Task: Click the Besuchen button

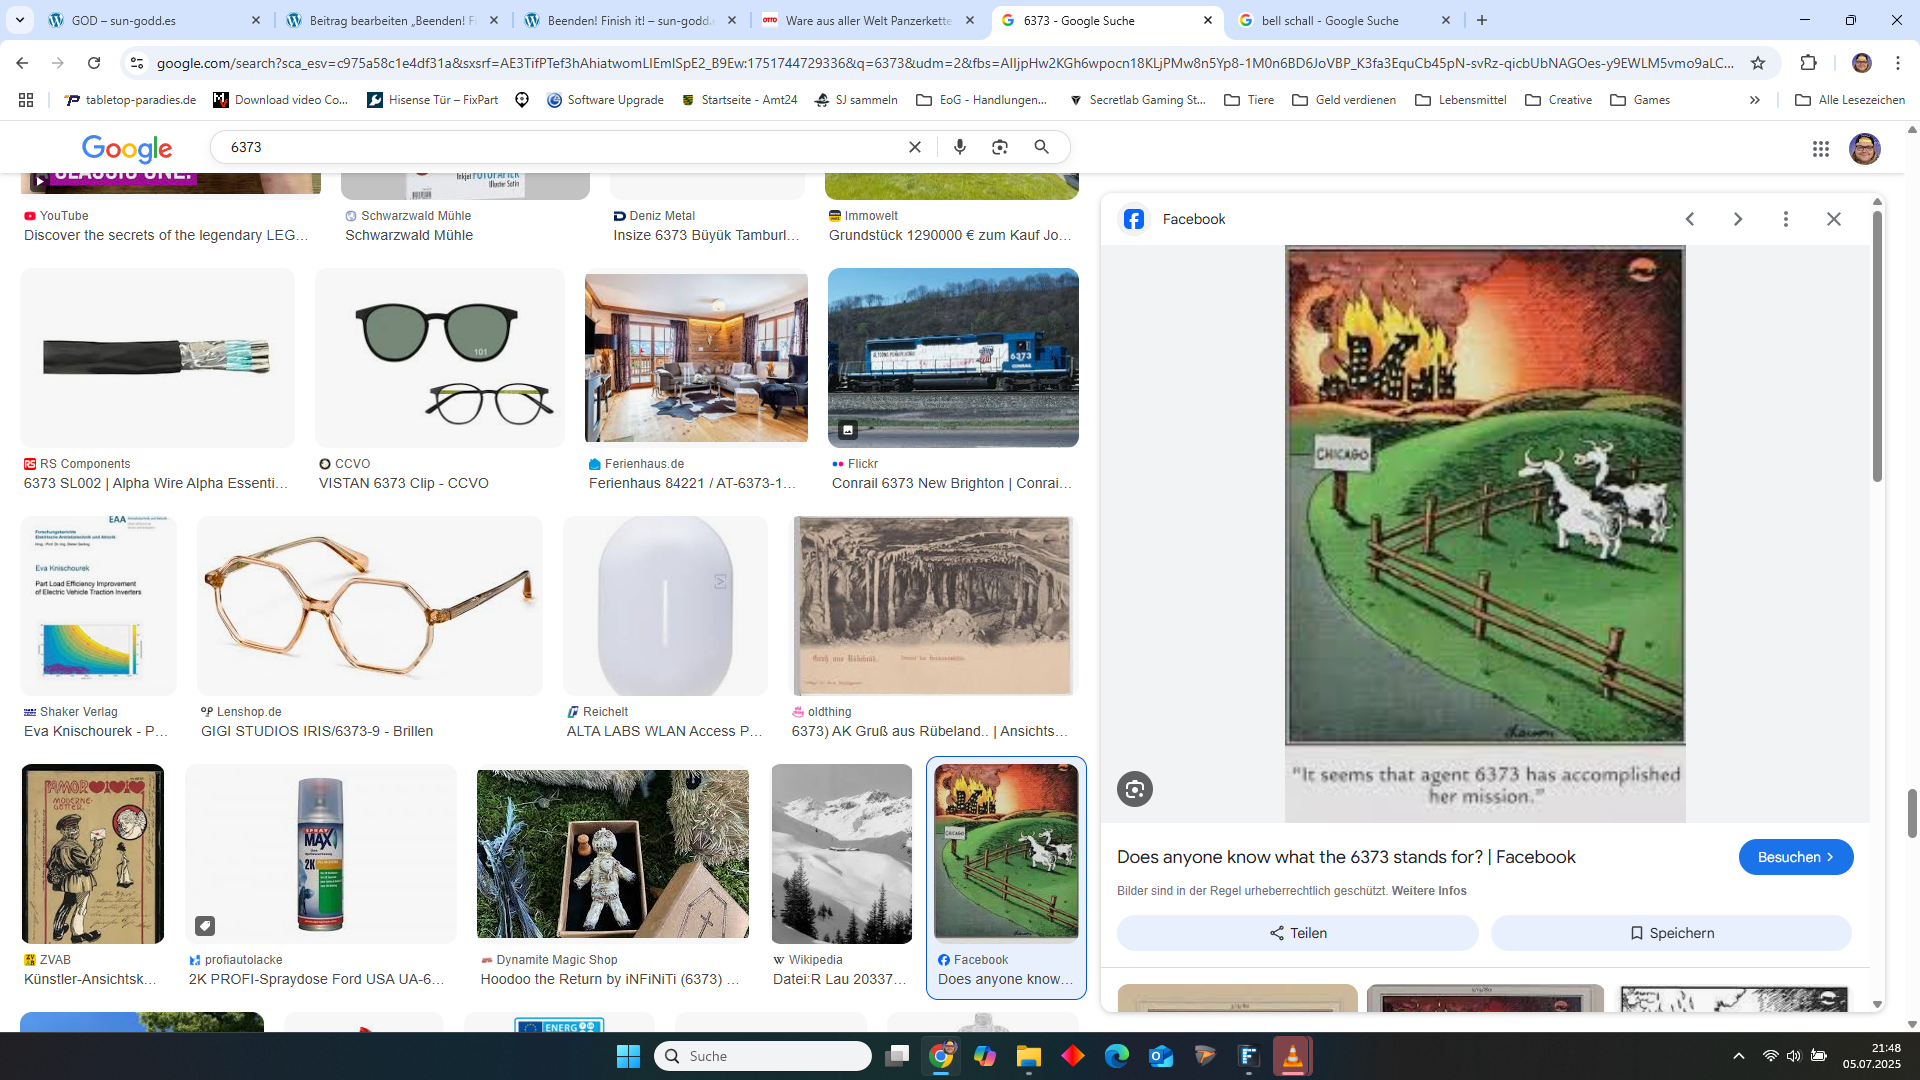Action: (1796, 857)
